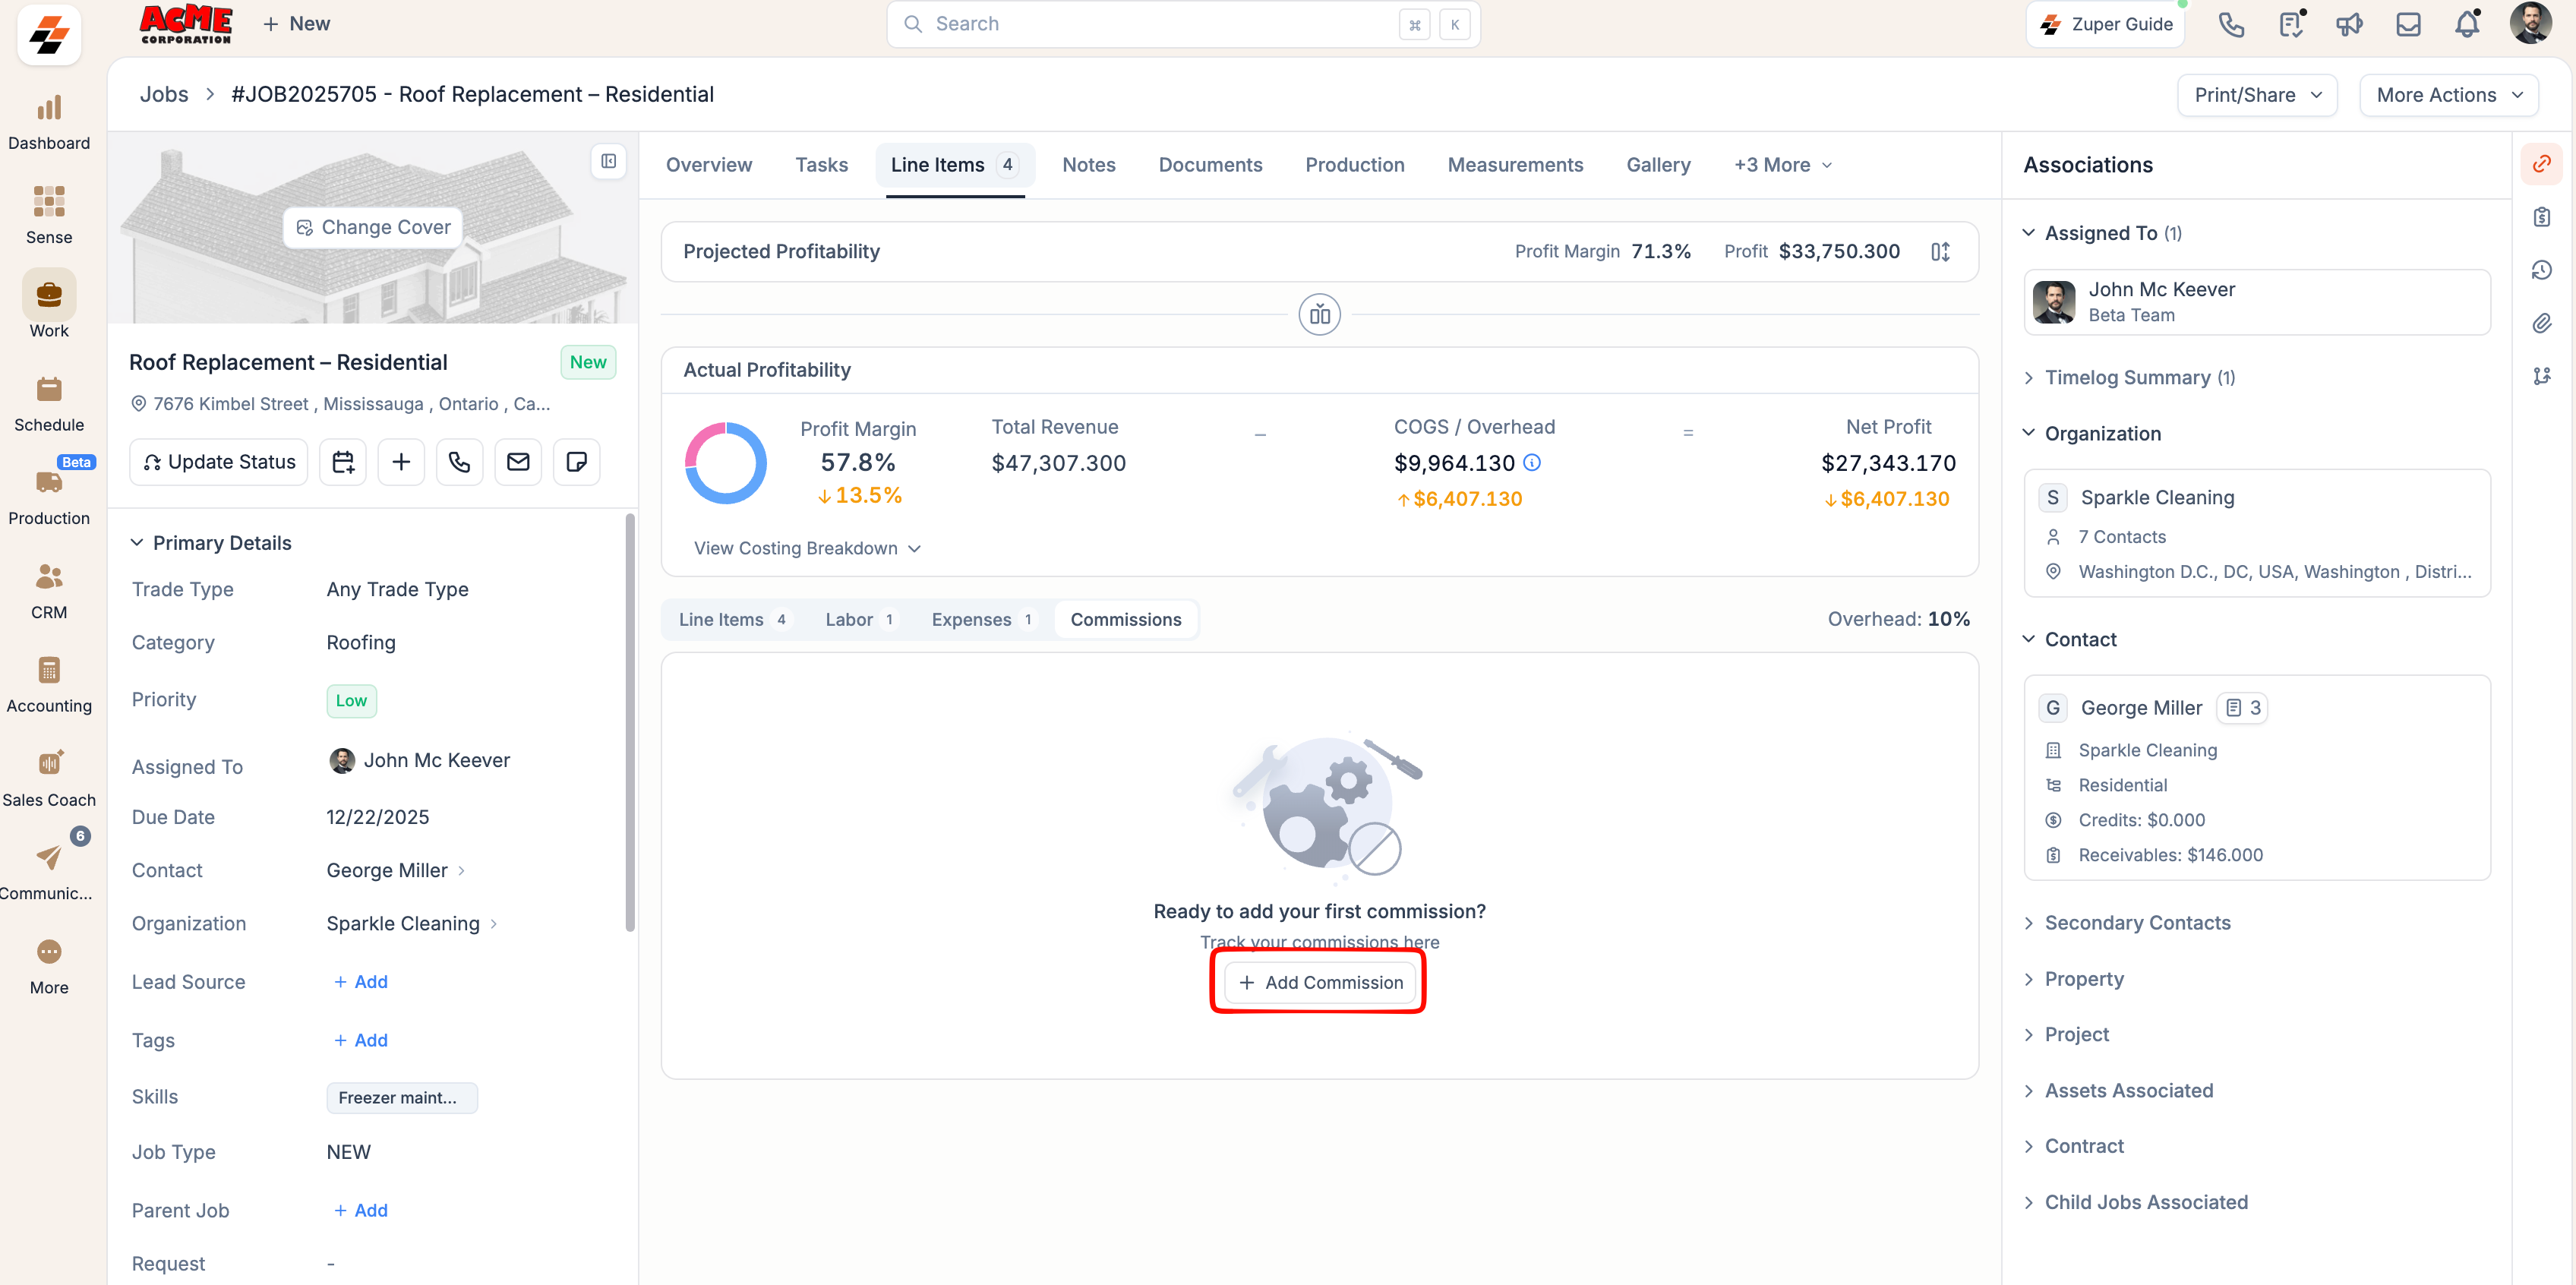Open the announcements megaphone icon

[x=2349, y=24]
